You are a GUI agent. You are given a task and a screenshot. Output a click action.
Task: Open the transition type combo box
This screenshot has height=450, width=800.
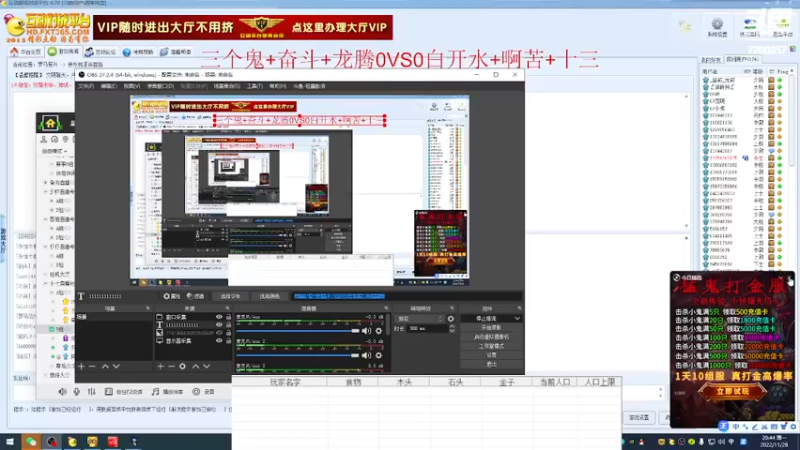[x=420, y=319]
